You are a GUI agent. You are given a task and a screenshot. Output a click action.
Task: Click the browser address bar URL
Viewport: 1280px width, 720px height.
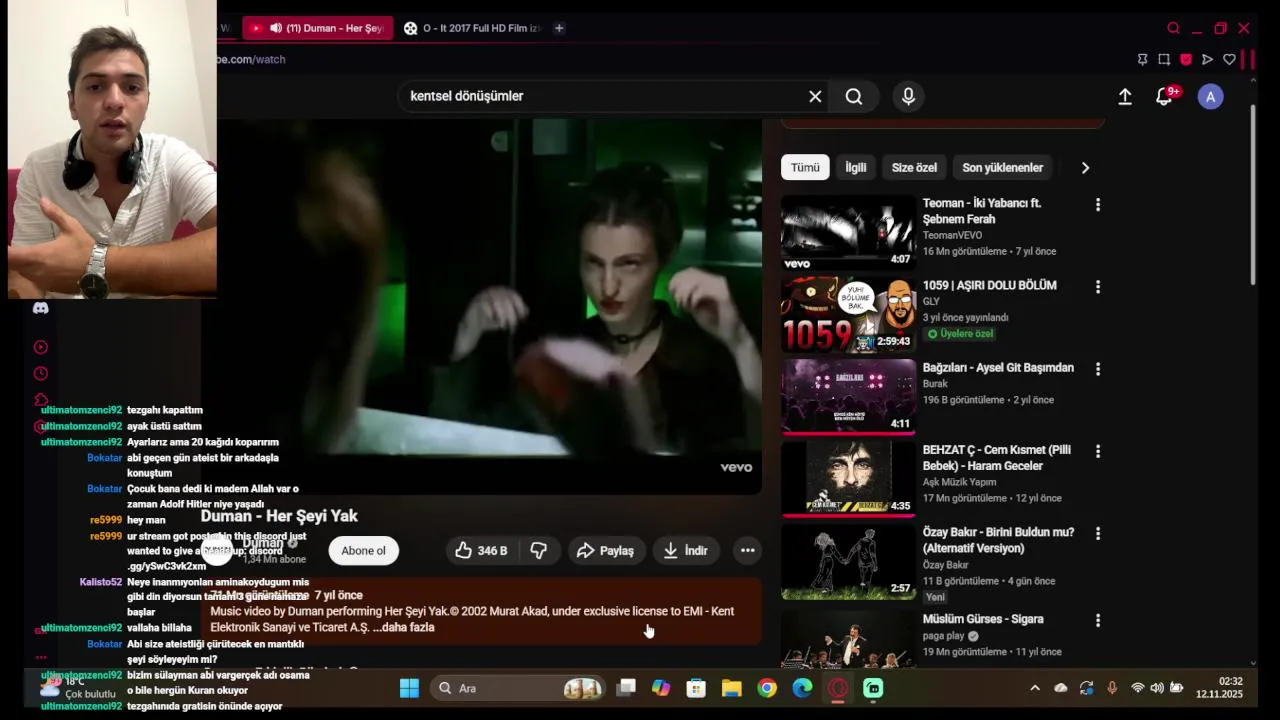[x=251, y=59]
